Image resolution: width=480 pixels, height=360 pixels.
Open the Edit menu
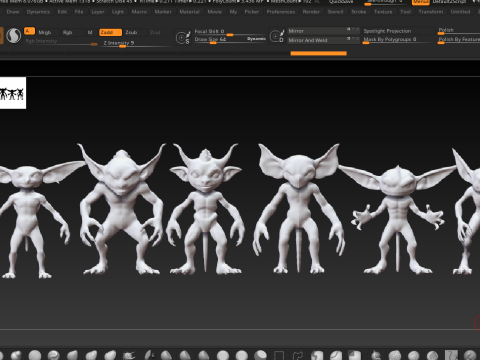[62, 12]
